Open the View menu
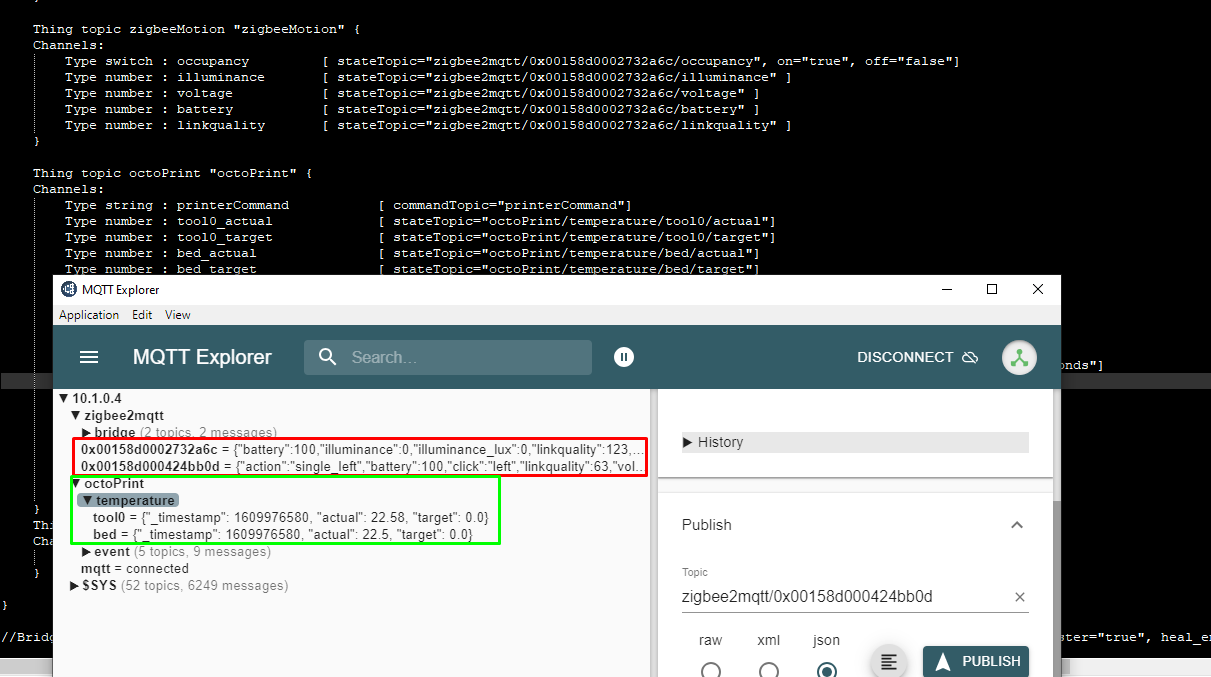This screenshot has height=677, width=1211. pyautogui.click(x=178, y=314)
